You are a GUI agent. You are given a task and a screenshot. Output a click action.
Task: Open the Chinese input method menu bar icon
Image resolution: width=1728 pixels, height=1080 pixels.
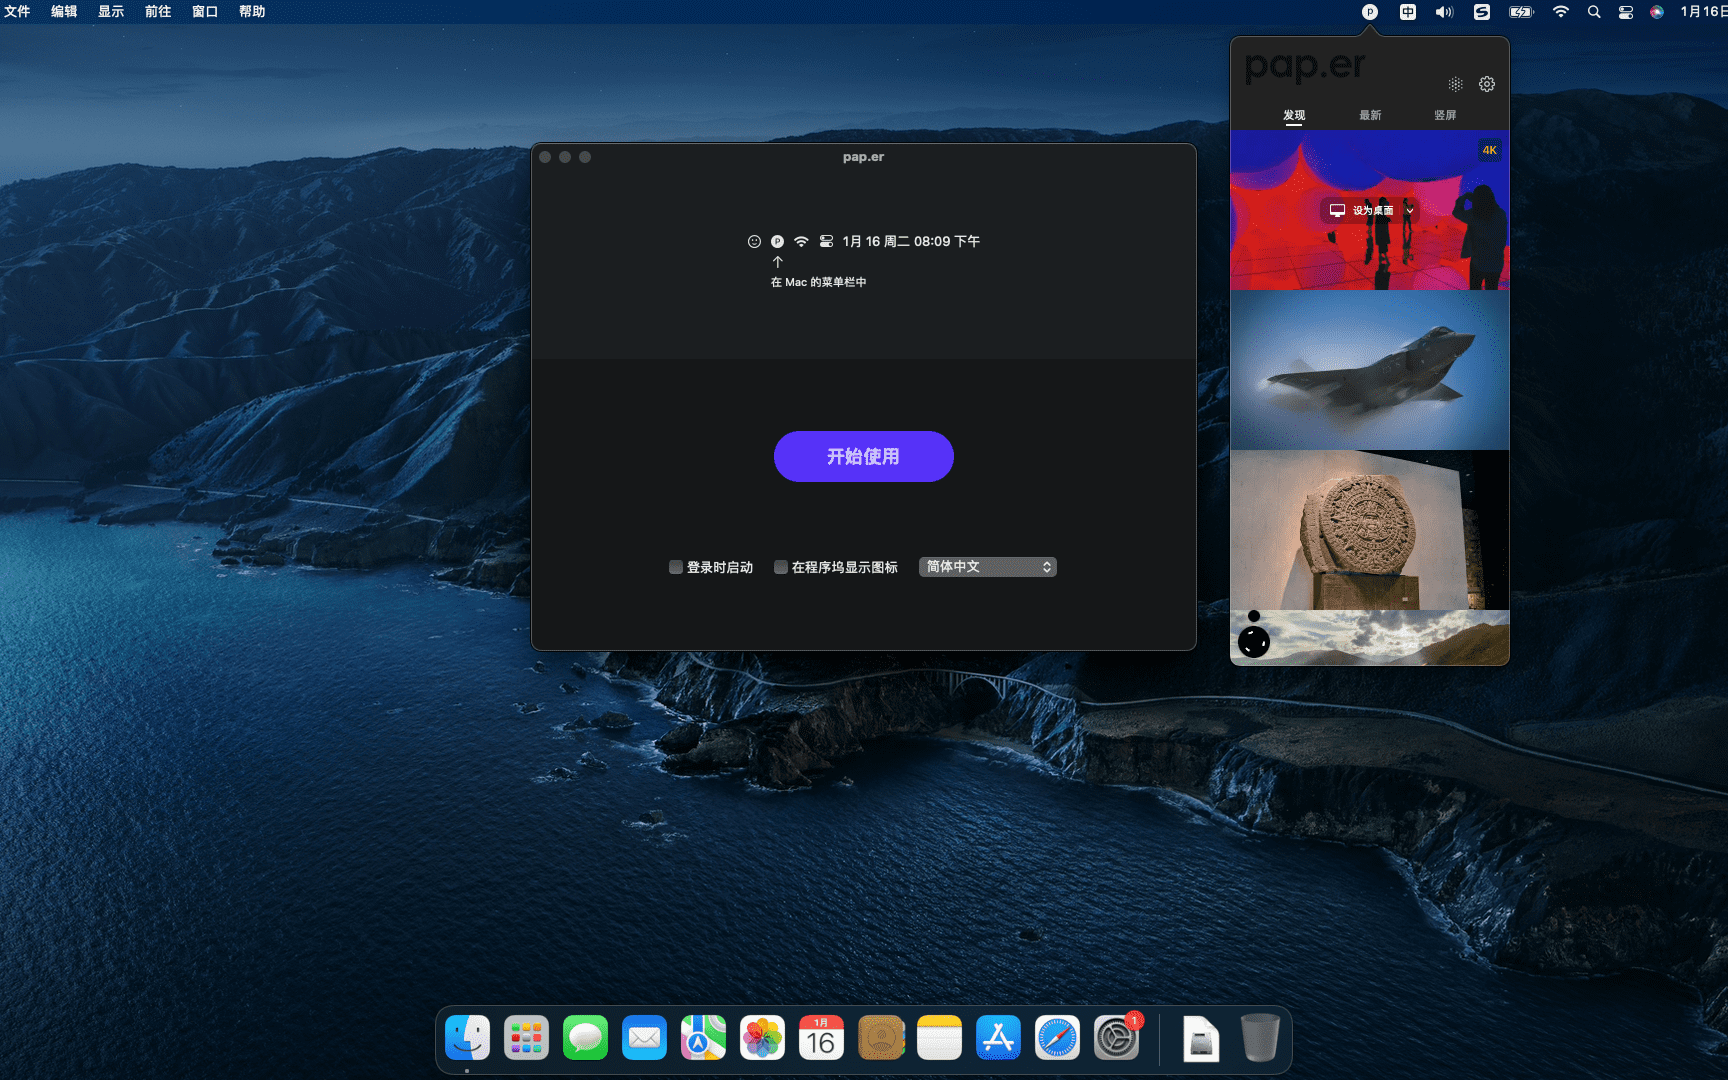pos(1408,12)
